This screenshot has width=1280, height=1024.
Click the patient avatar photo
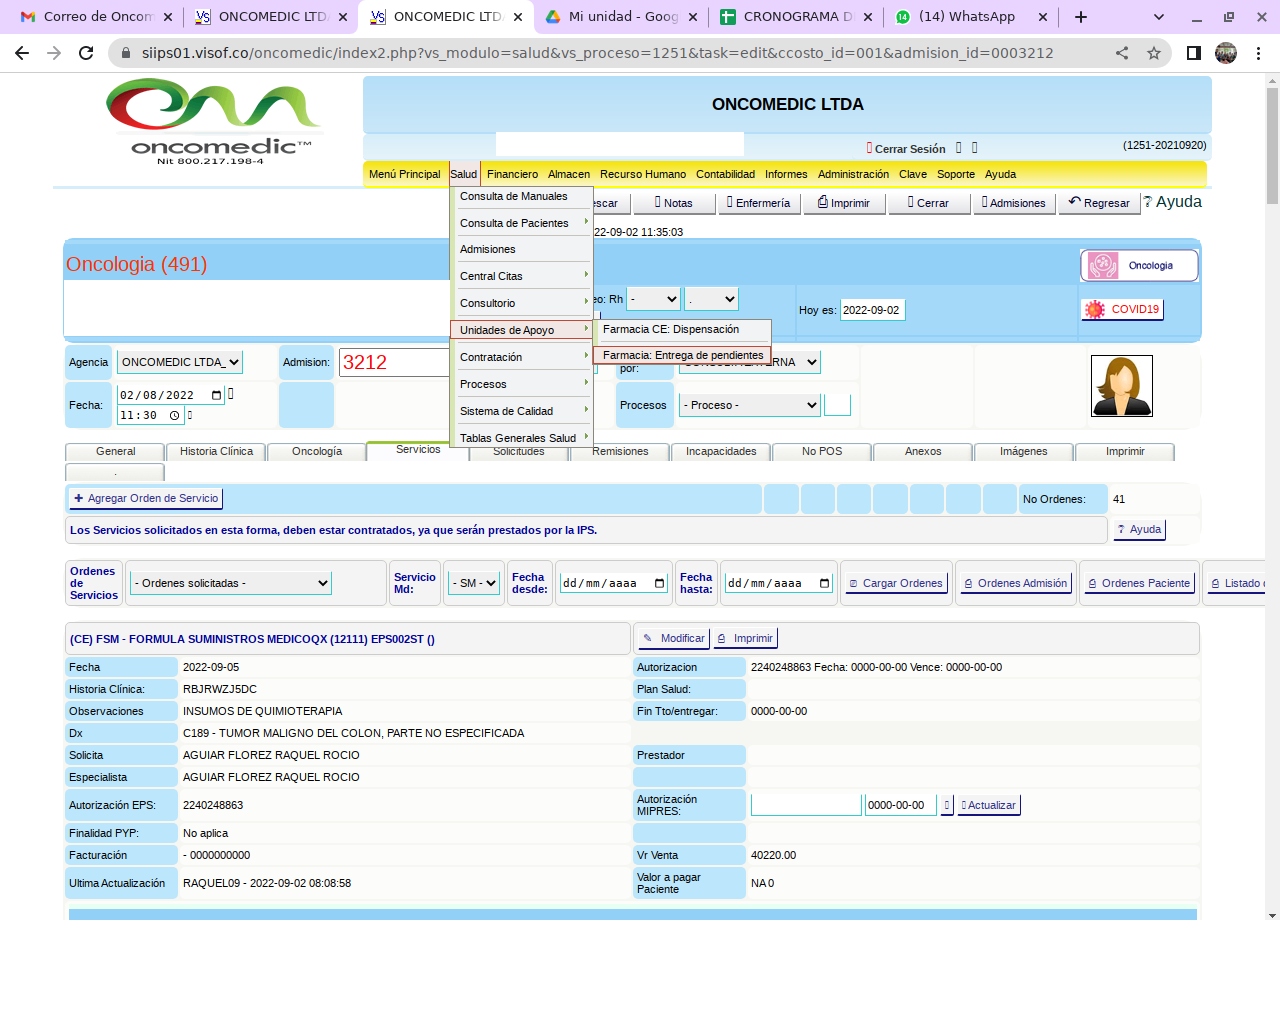1121,386
